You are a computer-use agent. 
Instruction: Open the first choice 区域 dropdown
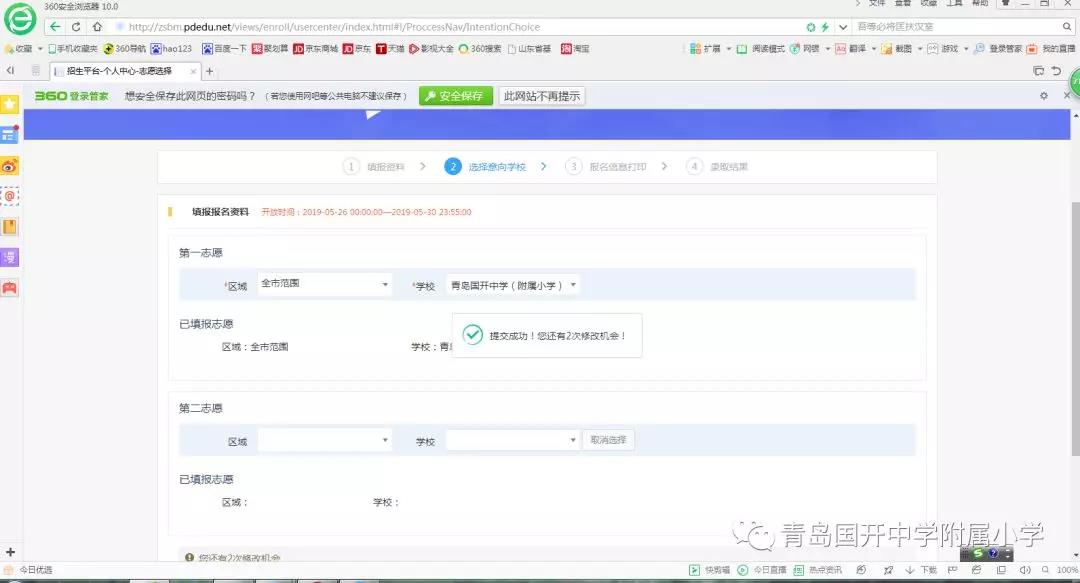click(324, 285)
